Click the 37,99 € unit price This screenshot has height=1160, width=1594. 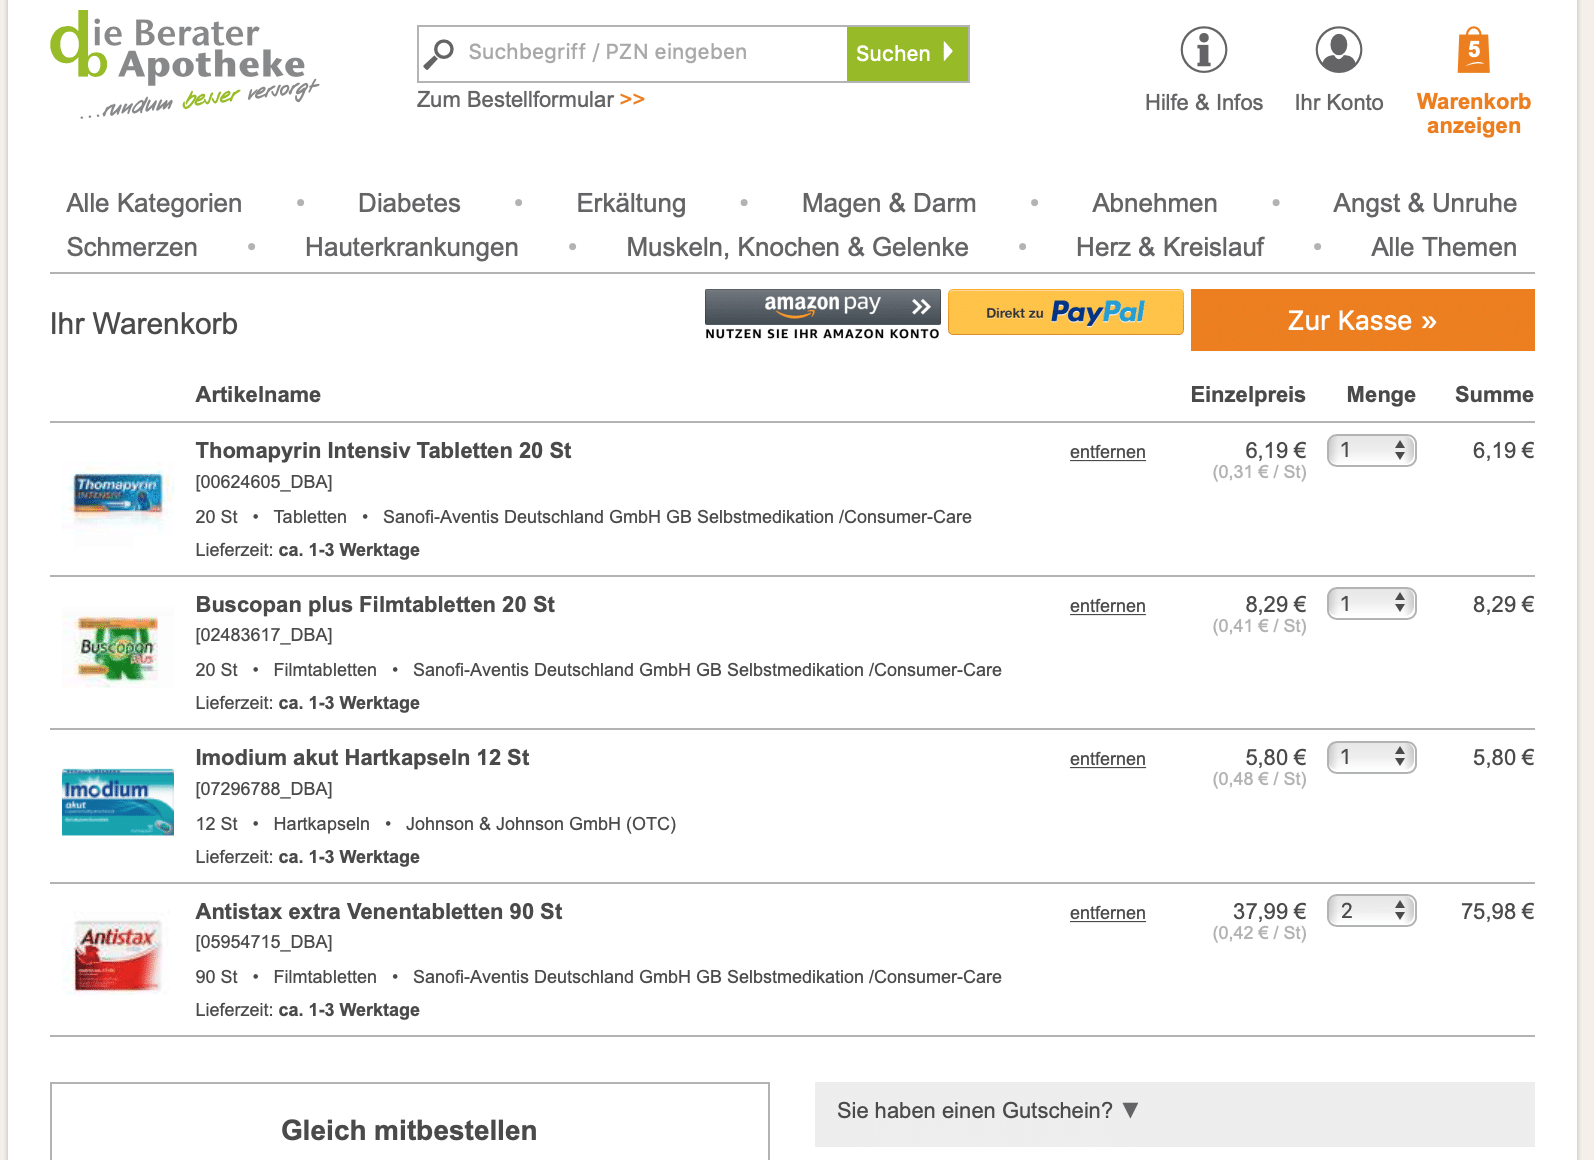(x=1269, y=912)
